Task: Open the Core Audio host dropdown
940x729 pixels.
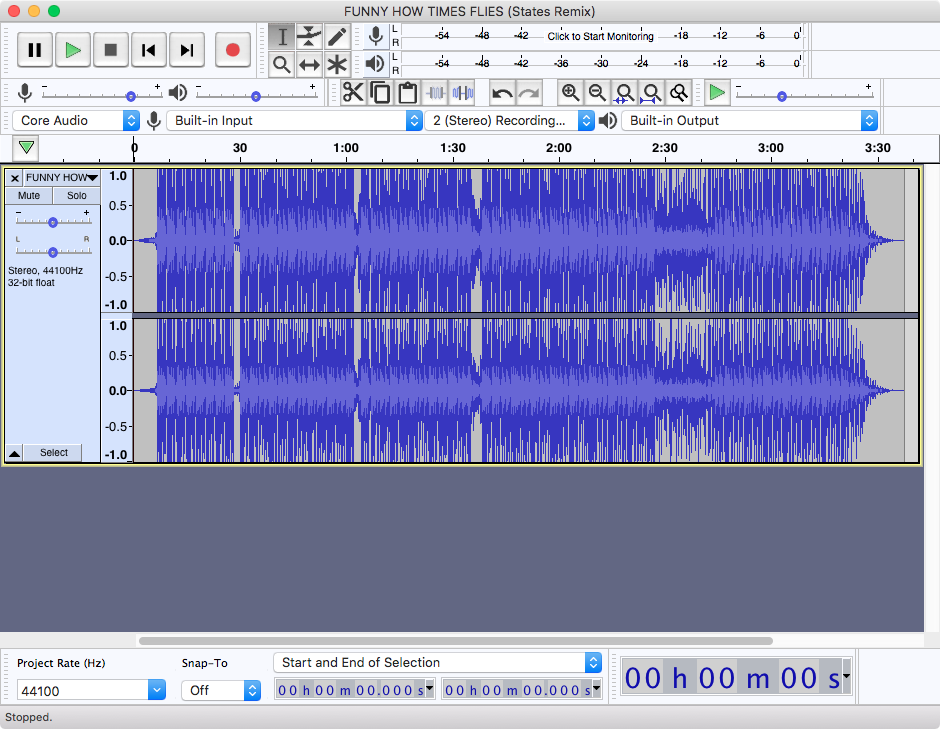Action: point(76,121)
